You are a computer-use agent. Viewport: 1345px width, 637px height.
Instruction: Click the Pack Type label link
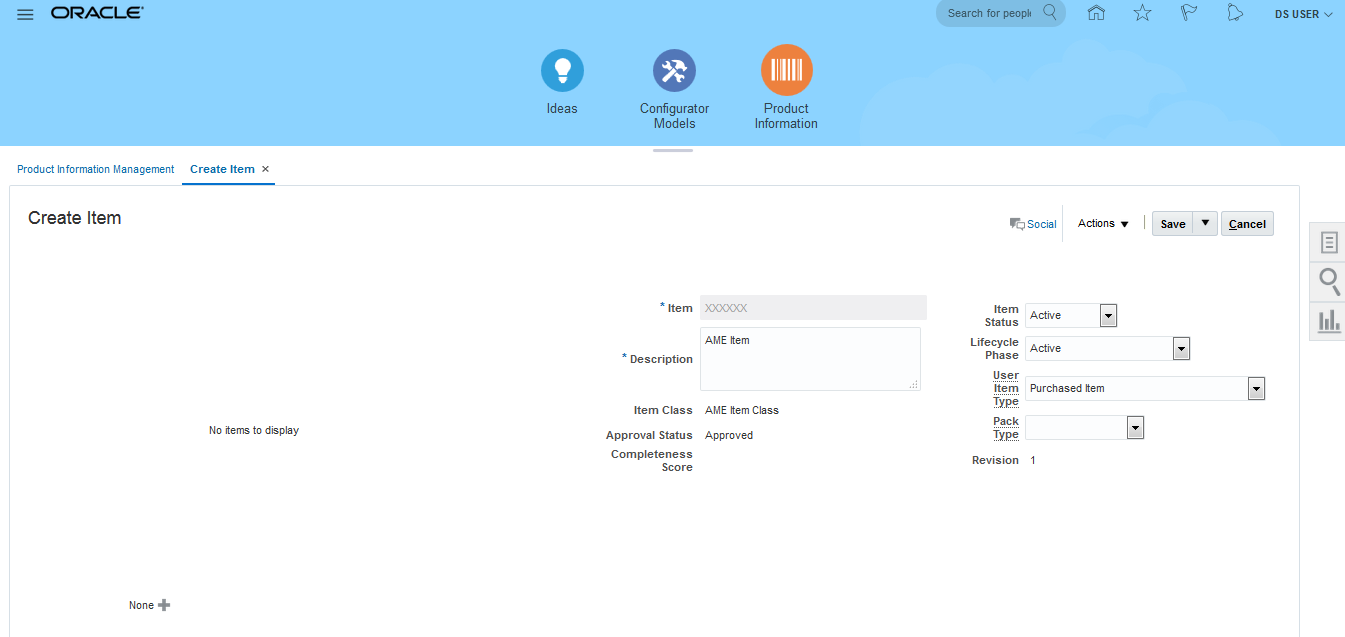tap(1006, 428)
